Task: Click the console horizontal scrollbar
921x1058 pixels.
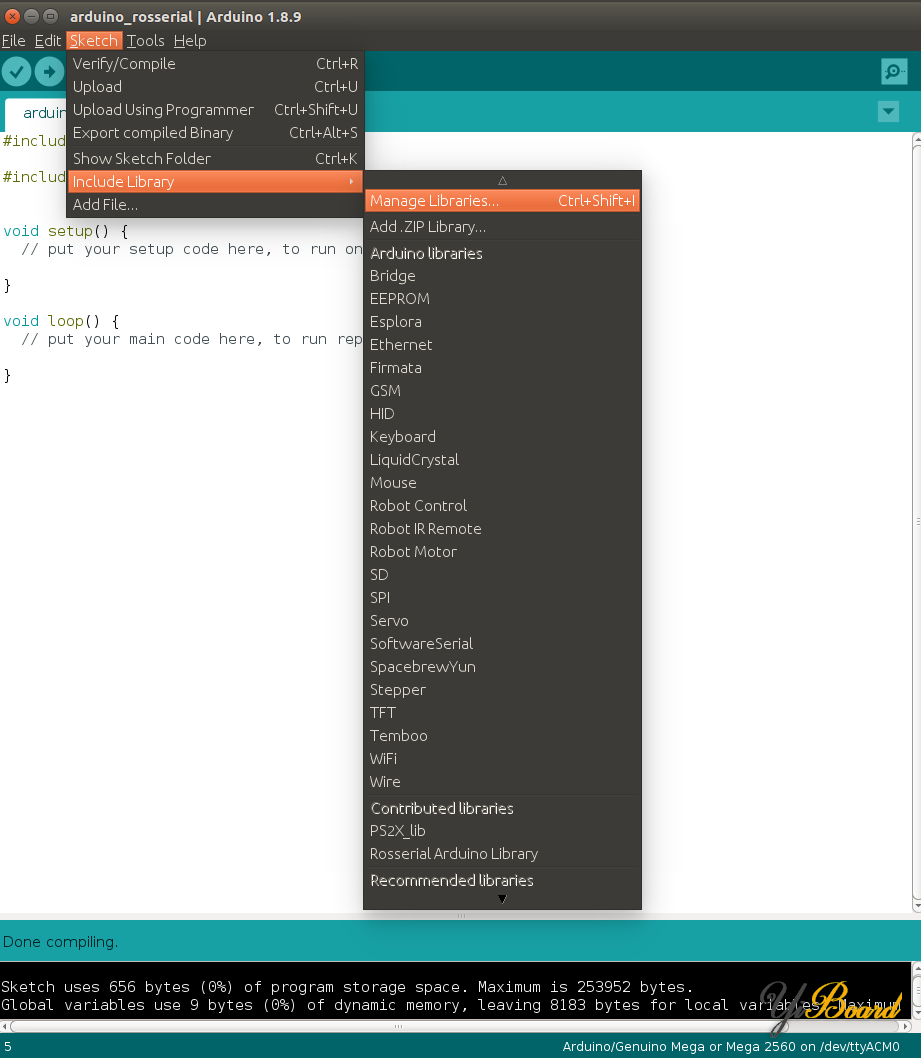Action: [x=456, y=1026]
